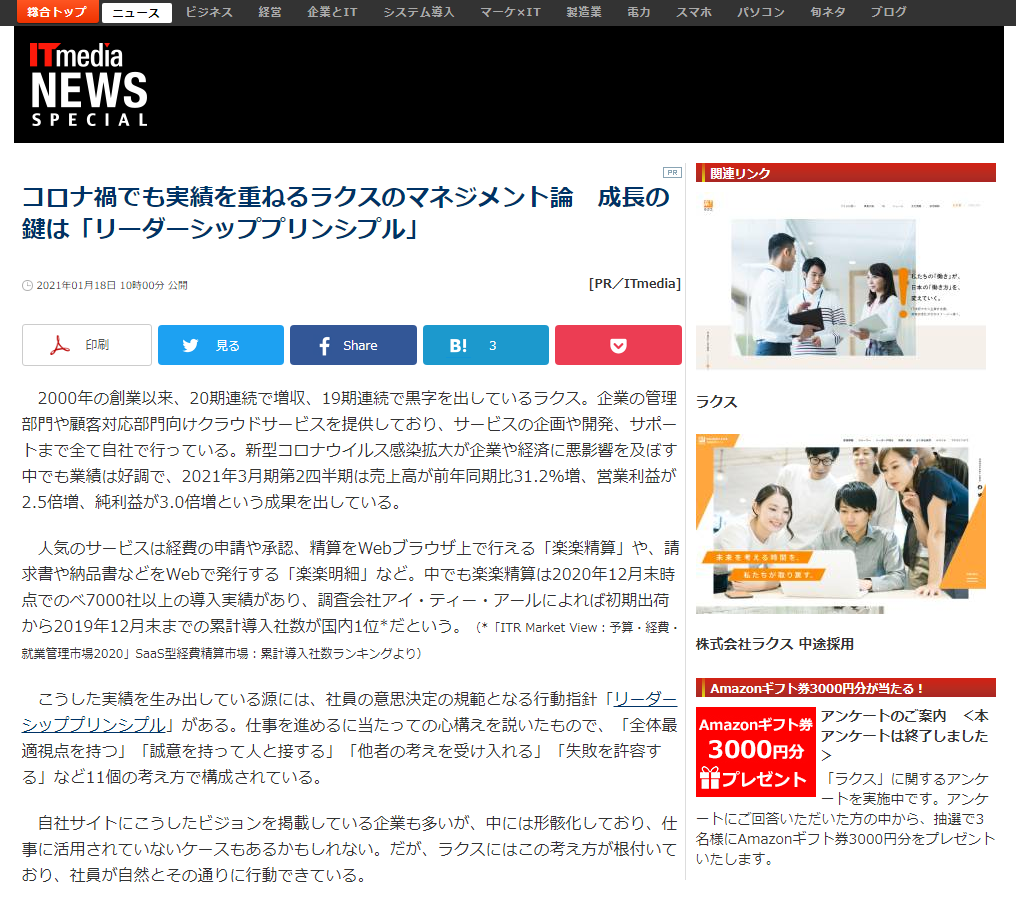Select the ニュース navigation tab
Viewport: 1016px width, 899px height.
point(137,13)
